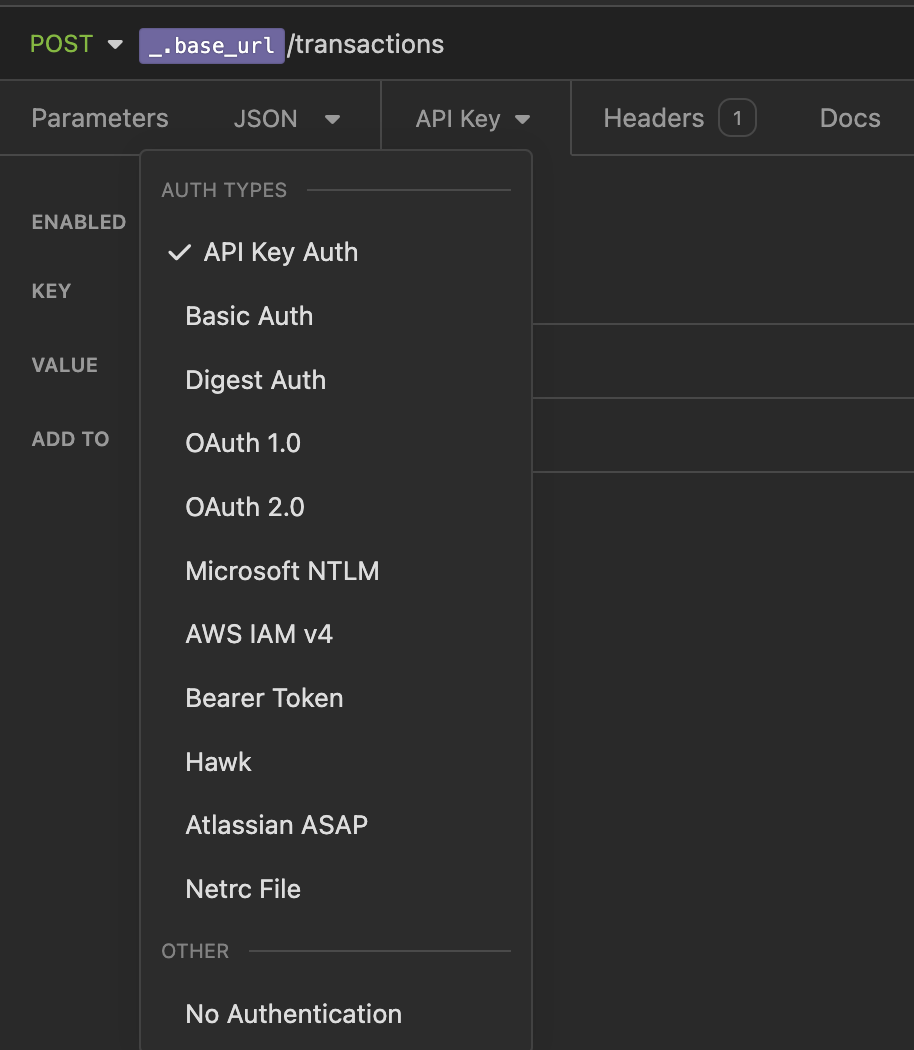Choose Bearer Token authentication
The height and width of the screenshot is (1050, 914).
(x=264, y=698)
